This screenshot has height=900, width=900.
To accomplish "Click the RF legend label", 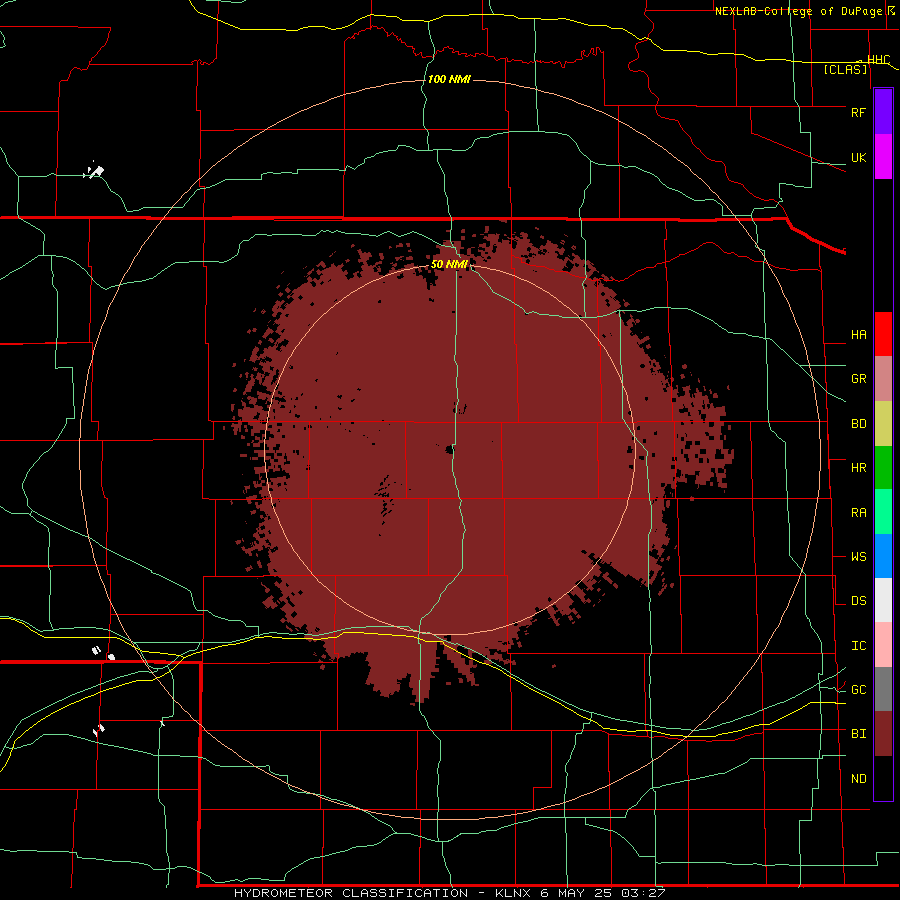I will [x=858, y=112].
